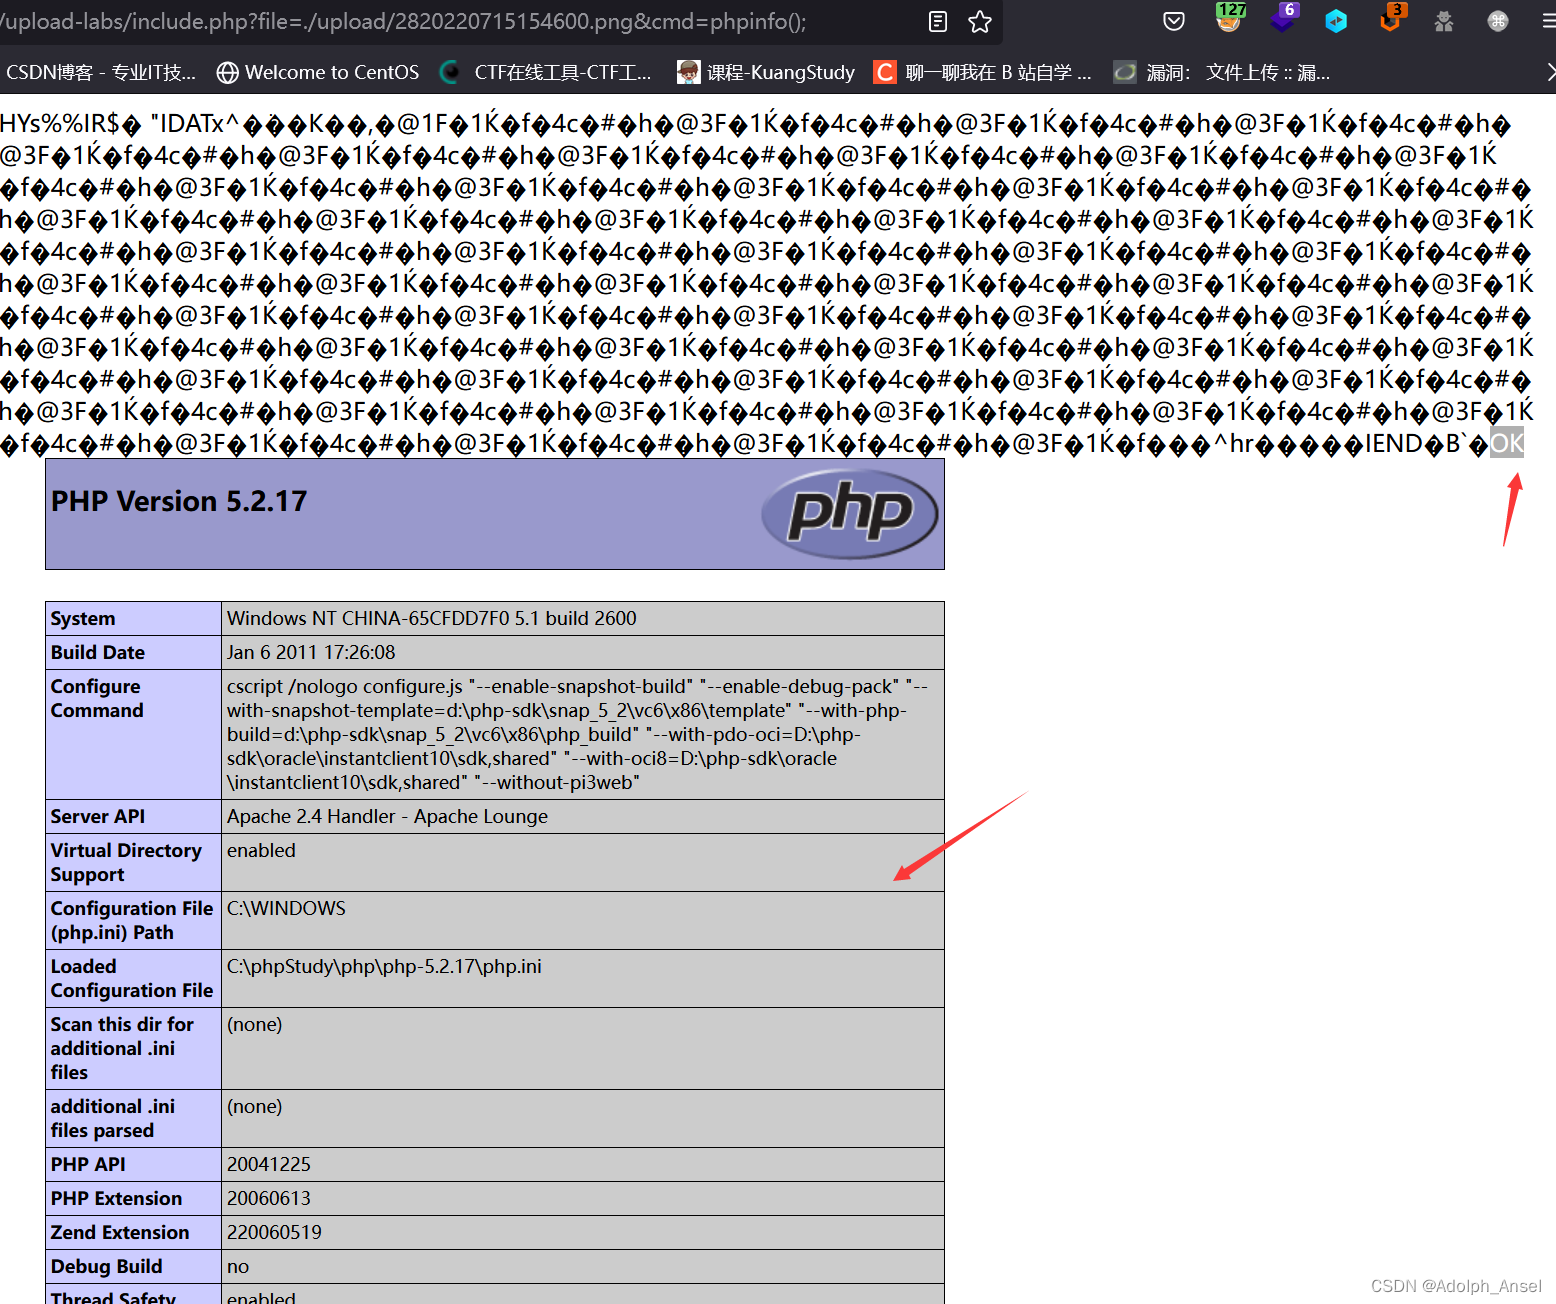1556x1304 pixels.
Task: Select the 'Server API' row label
Action: (98, 816)
